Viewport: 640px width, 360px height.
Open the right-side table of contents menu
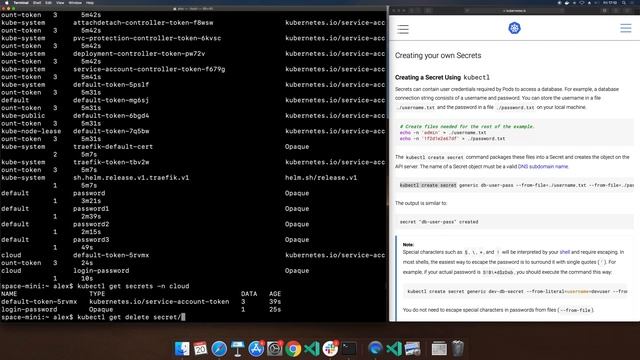coord(626,28)
